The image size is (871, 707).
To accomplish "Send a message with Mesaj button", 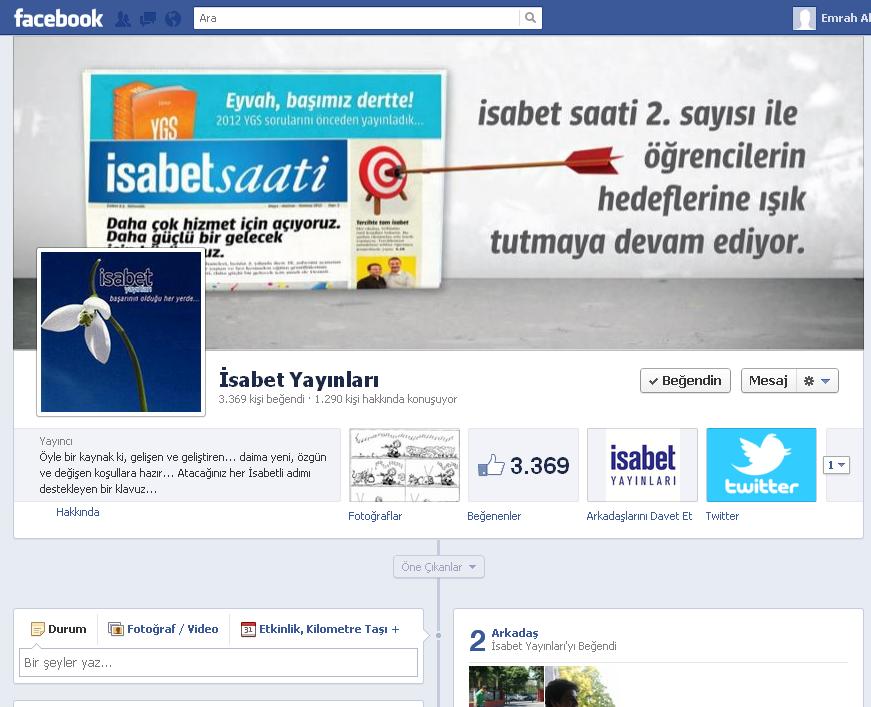I will click(769, 381).
